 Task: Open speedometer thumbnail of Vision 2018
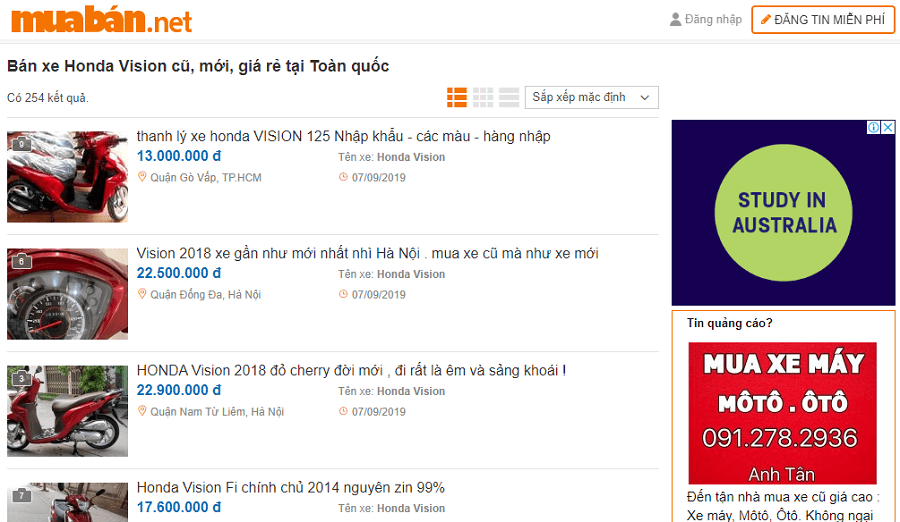[67, 293]
